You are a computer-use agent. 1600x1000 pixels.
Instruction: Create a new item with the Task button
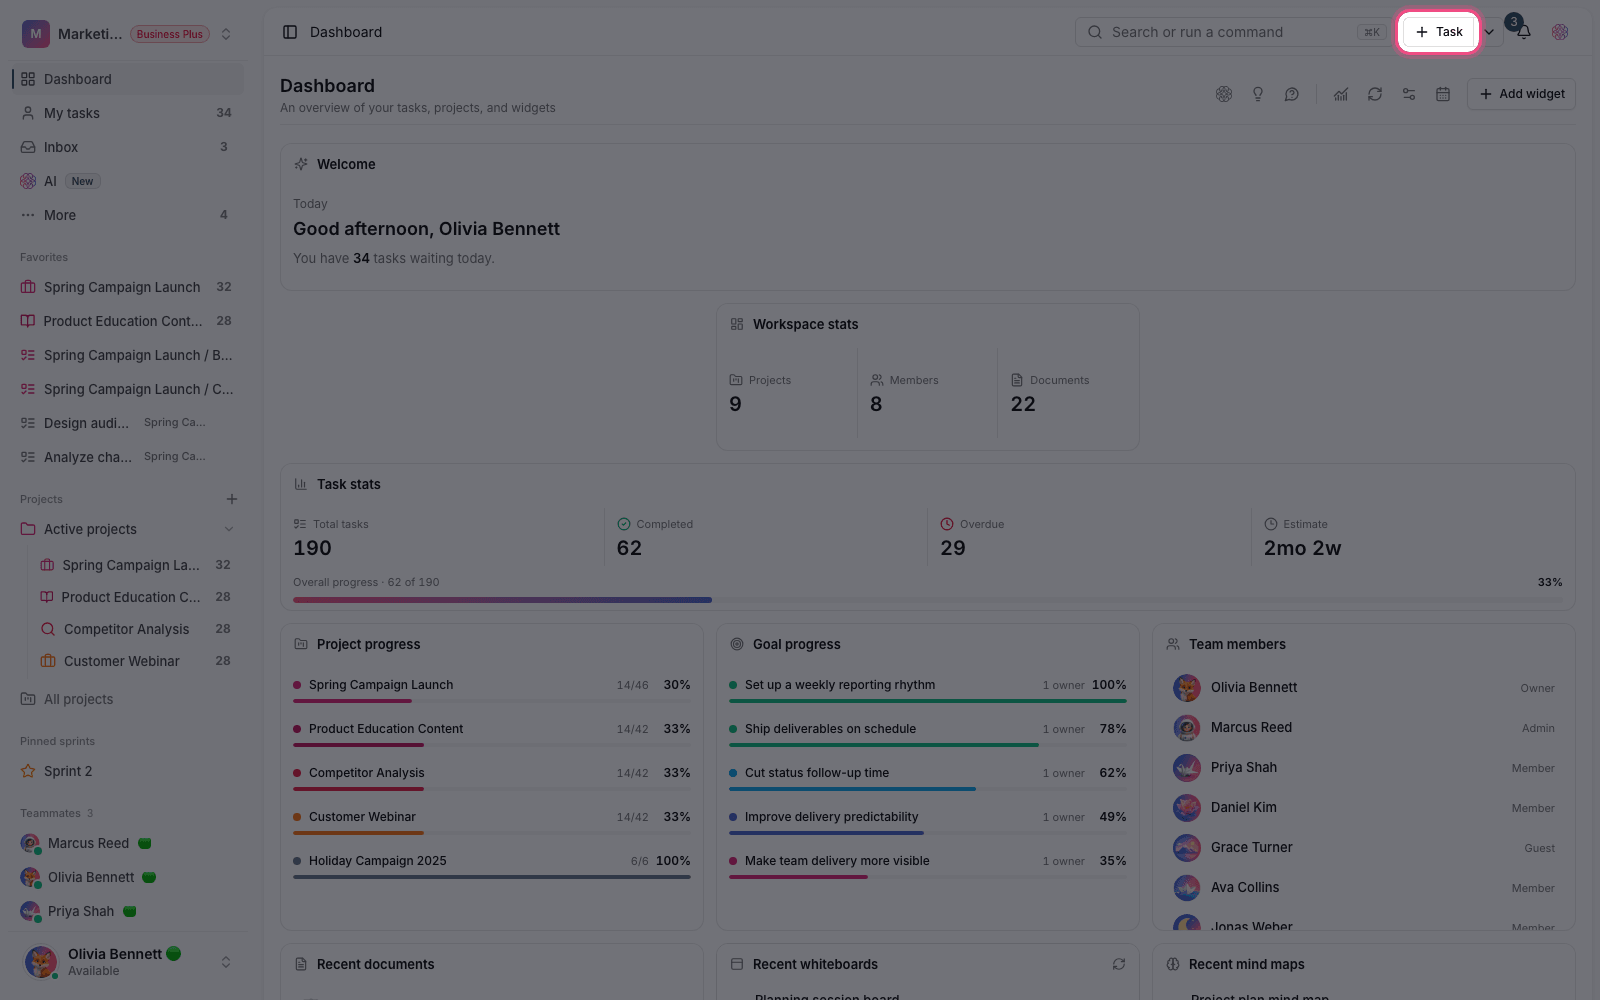pyautogui.click(x=1439, y=32)
